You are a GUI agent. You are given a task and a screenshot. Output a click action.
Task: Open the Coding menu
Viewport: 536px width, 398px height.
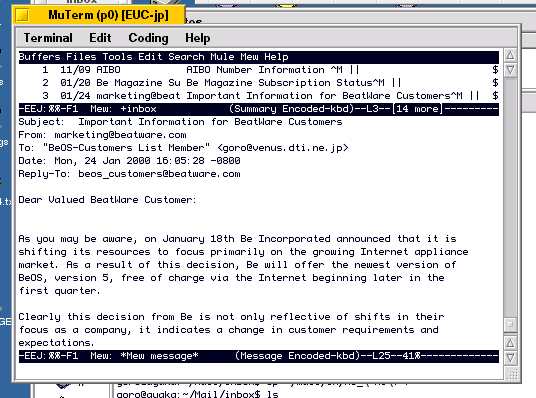tap(148, 38)
